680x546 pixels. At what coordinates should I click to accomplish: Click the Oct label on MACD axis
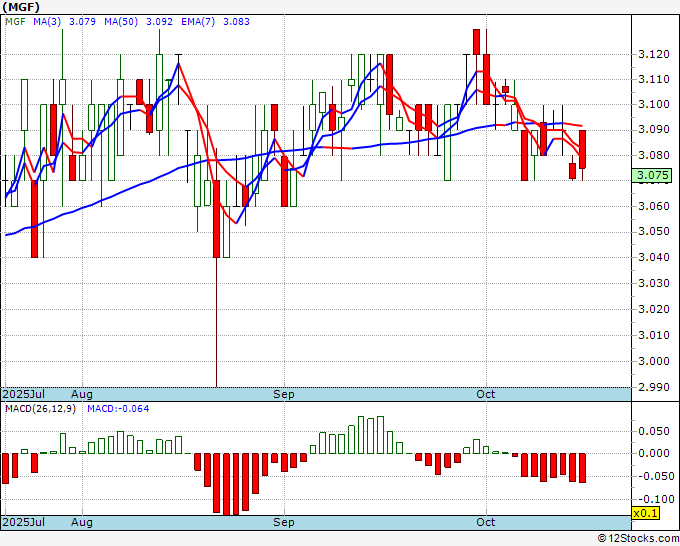pos(486,522)
